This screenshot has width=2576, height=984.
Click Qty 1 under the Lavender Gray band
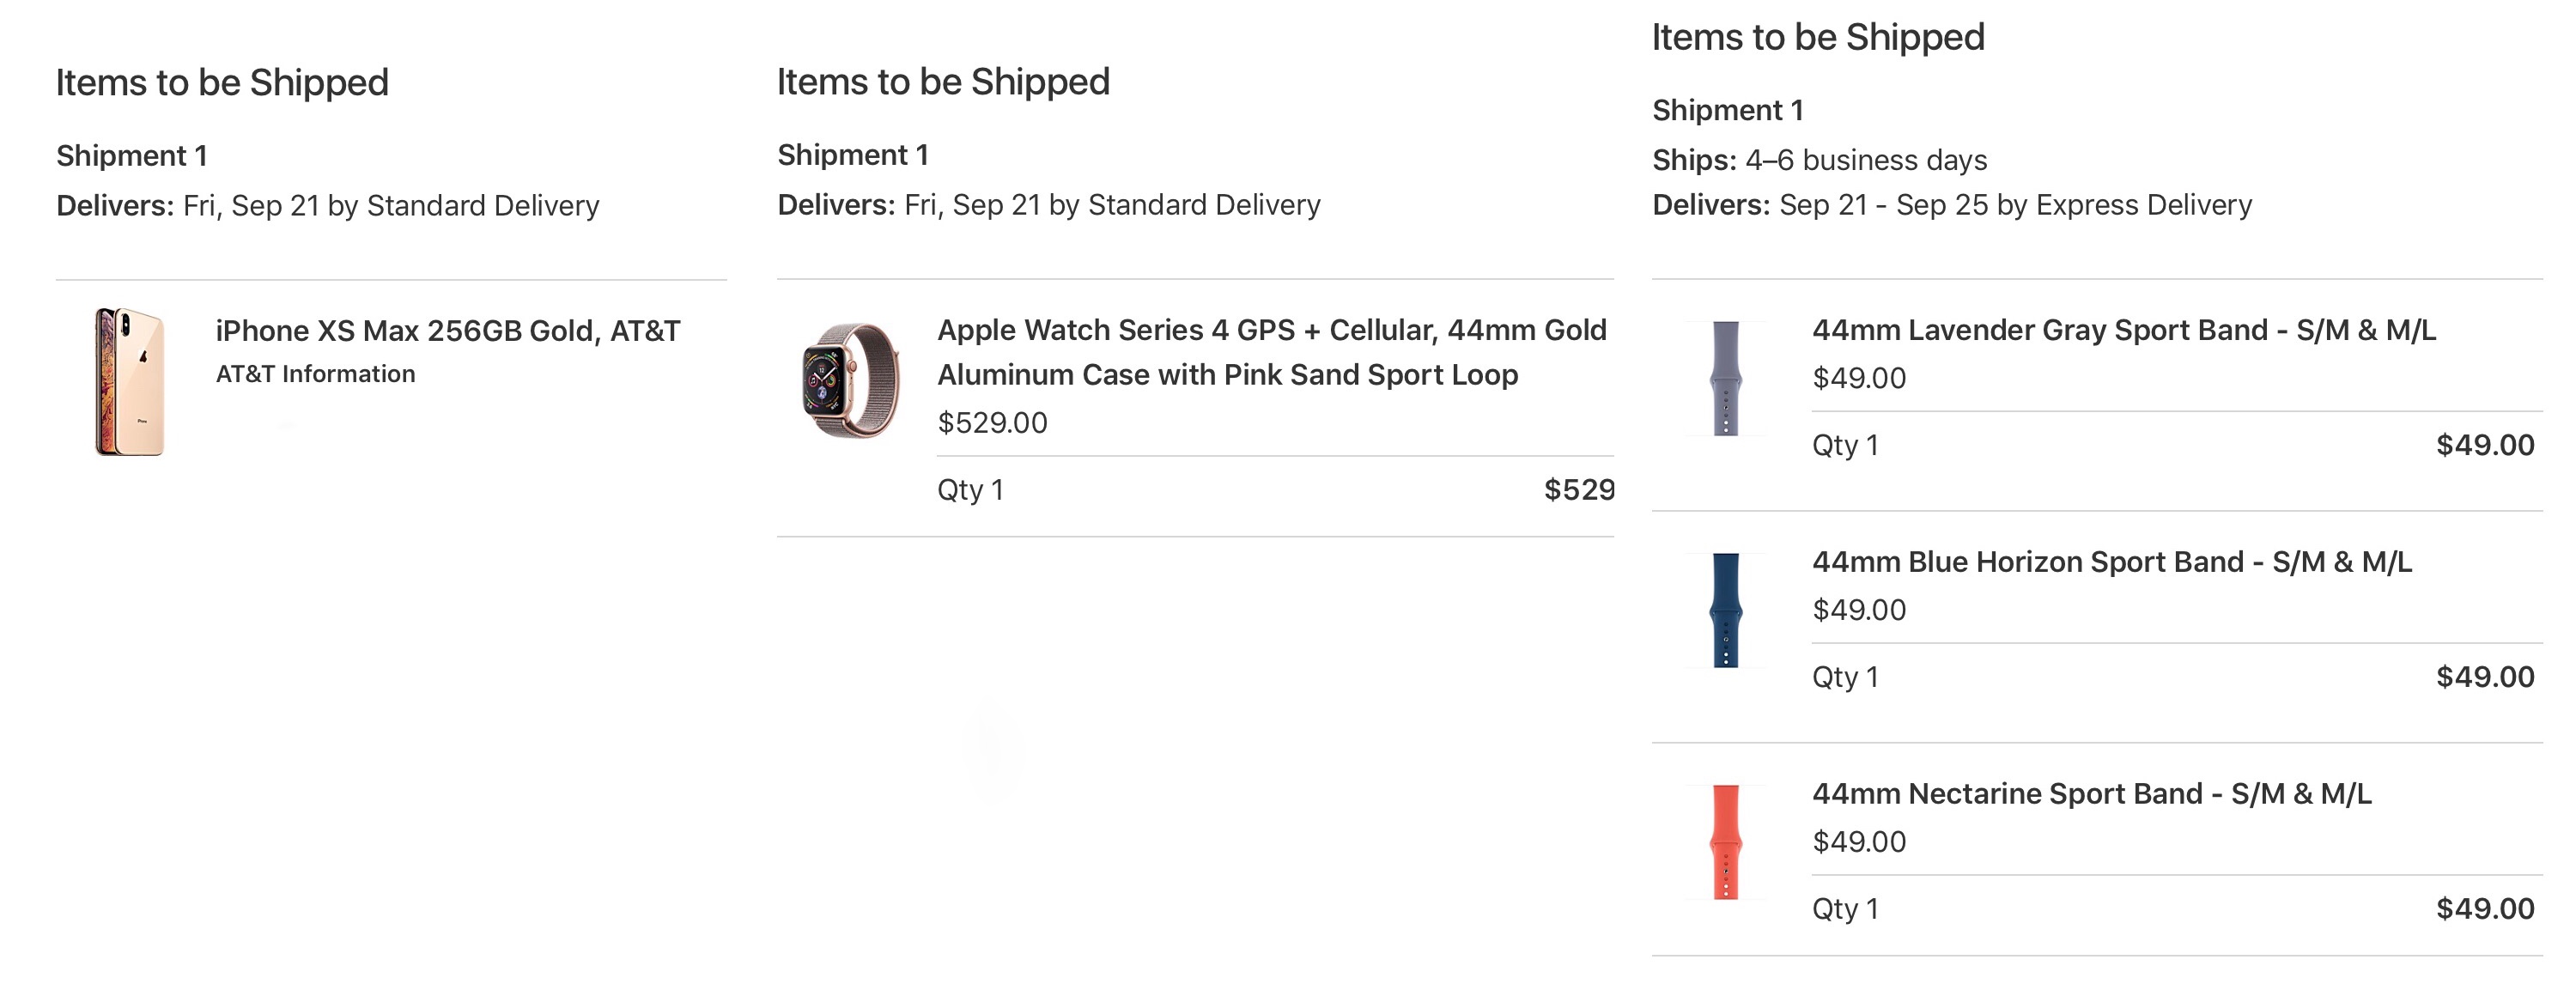1845,445
